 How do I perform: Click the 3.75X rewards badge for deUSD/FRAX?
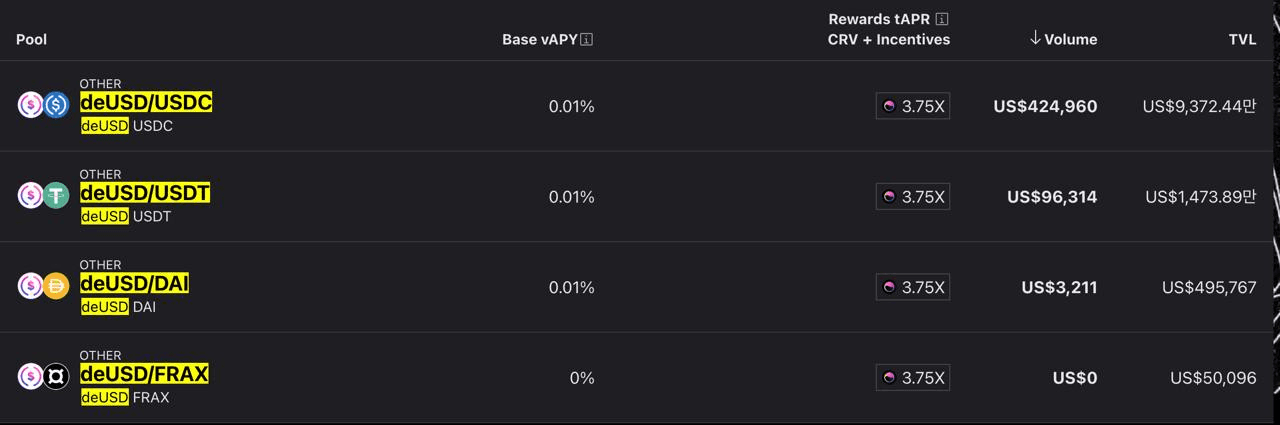point(912,378)
